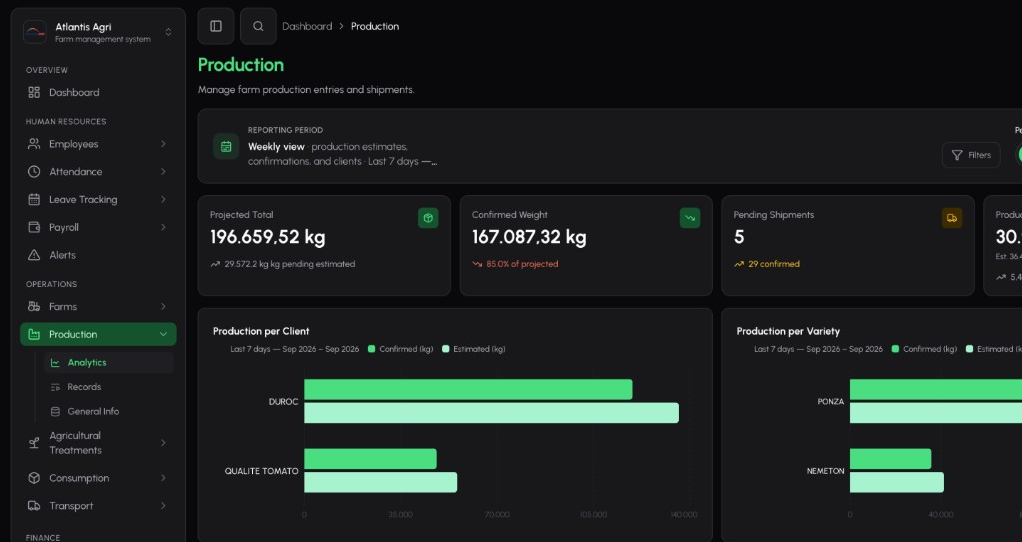The image size is (1022, 542).
Task: Click the PONZA variety label
Action: (830, 402)
